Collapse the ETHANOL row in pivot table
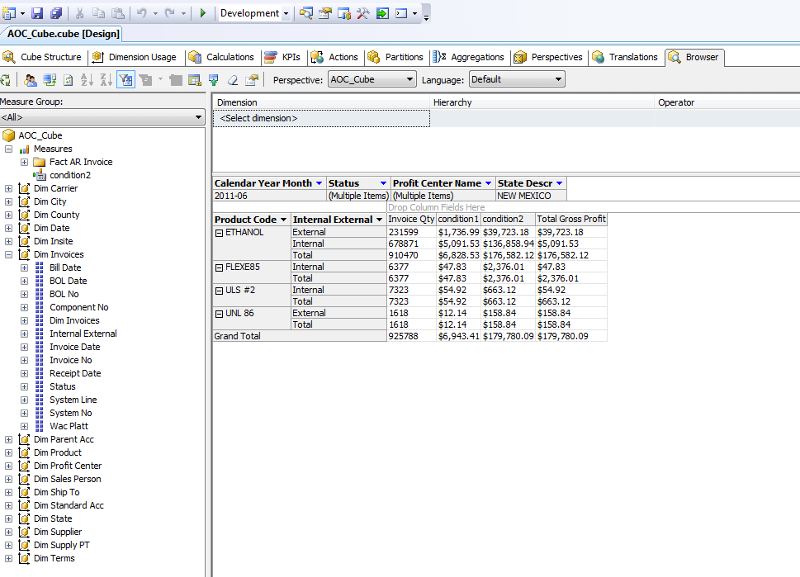The image size is (800, 577). 219,232
